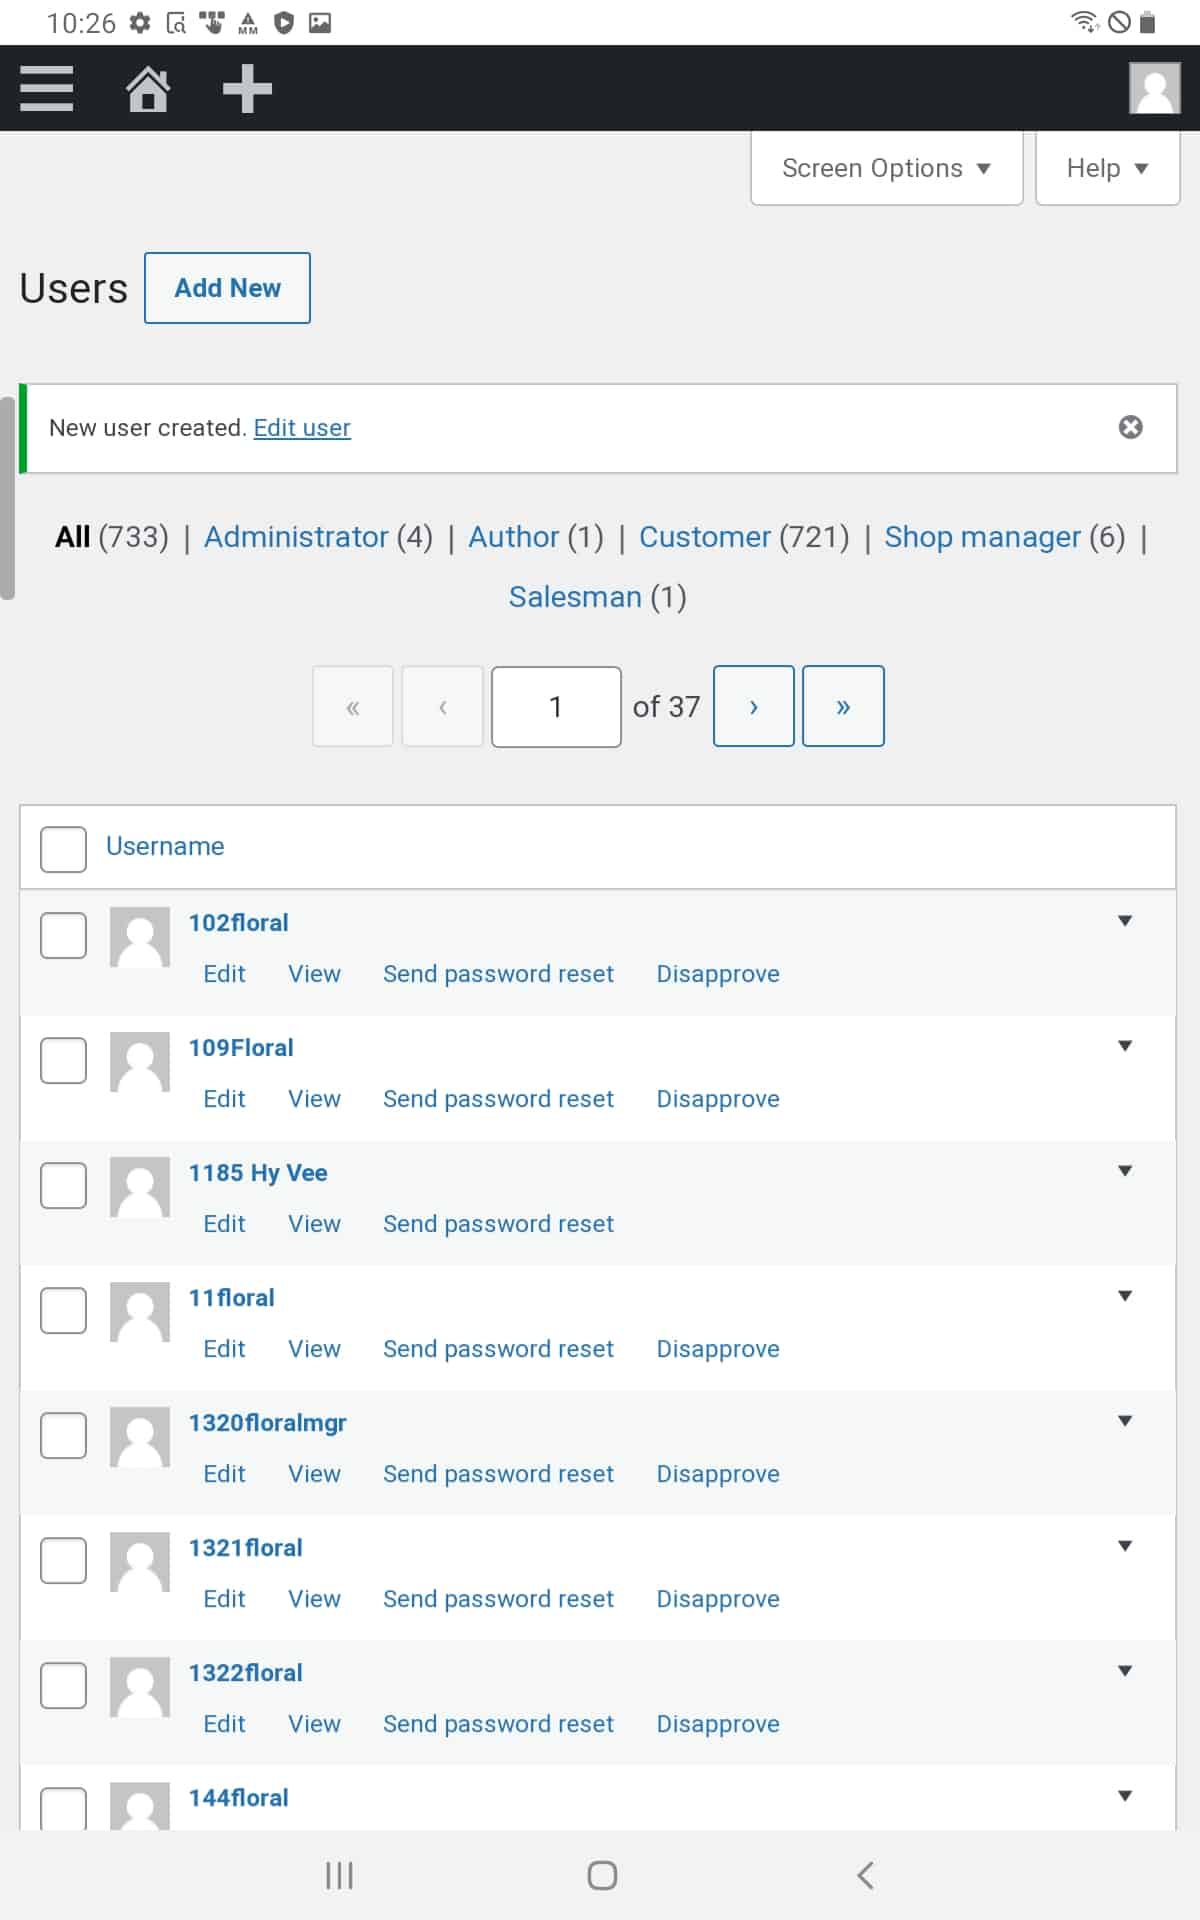
Task: Tap the battery status icon
Action: tap(1147, 22)
